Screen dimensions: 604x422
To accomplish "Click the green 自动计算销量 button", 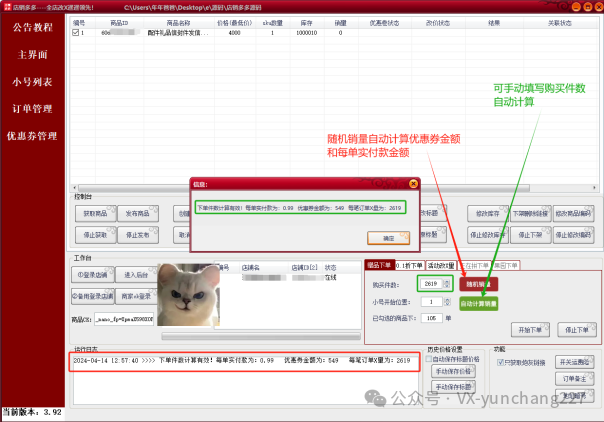I will pyautogui.click(x=478, y=304).
